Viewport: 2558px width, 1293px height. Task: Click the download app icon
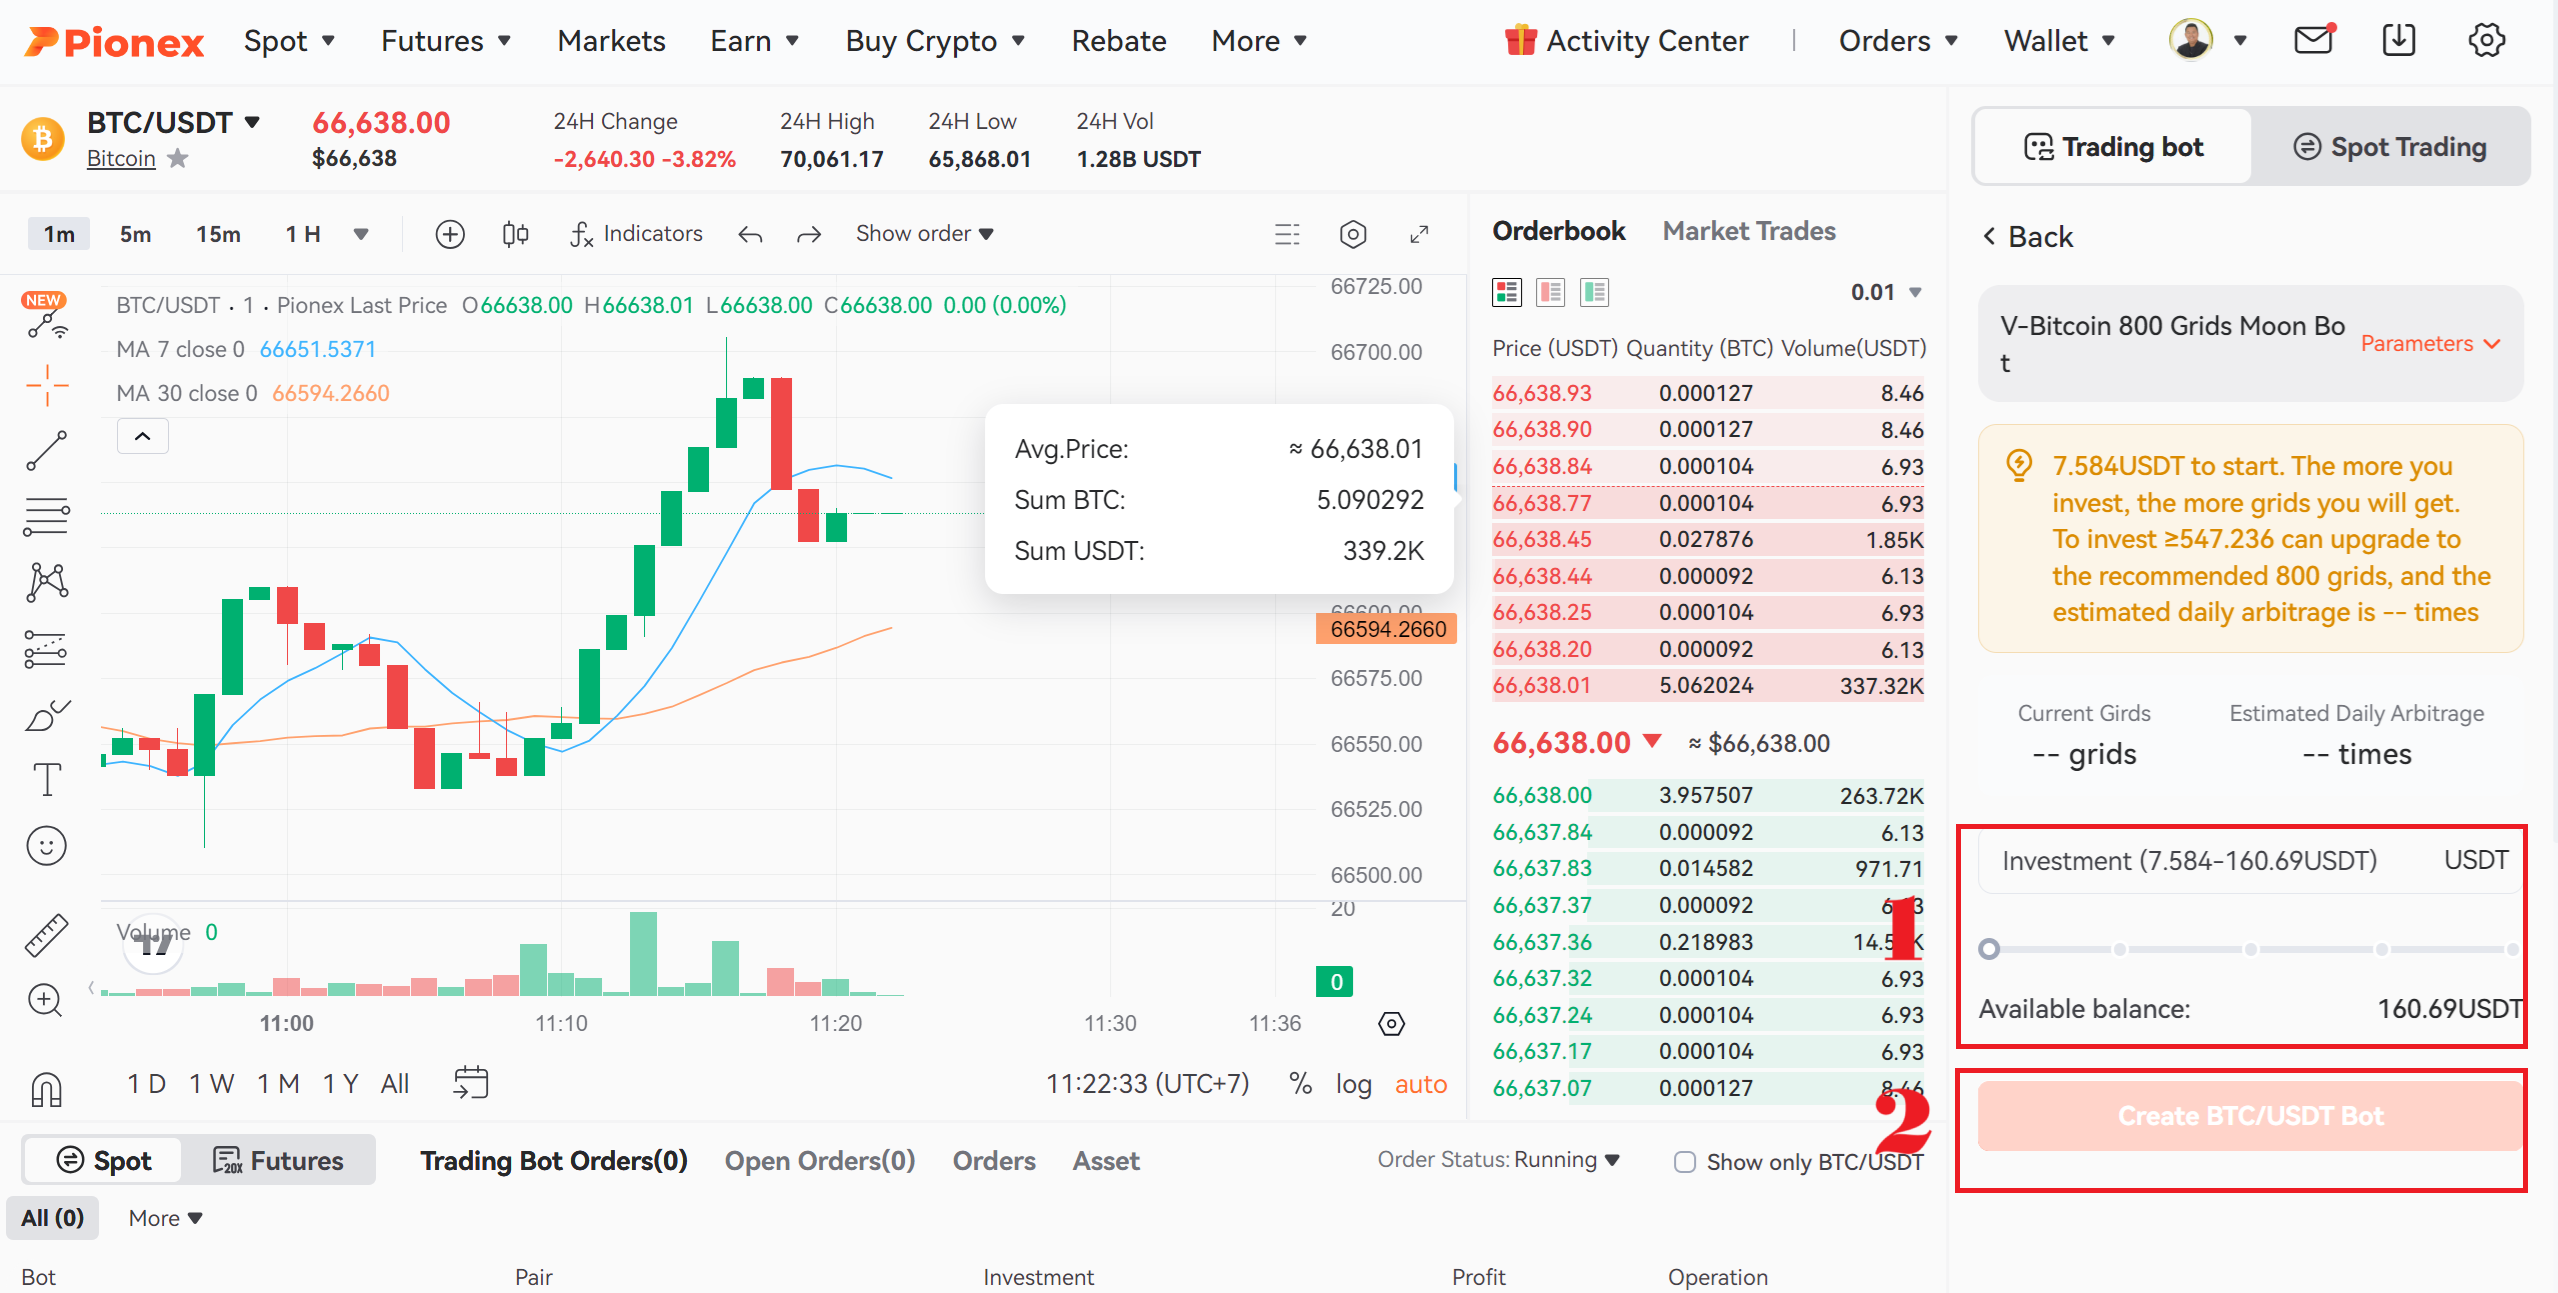coord(2399,40)
